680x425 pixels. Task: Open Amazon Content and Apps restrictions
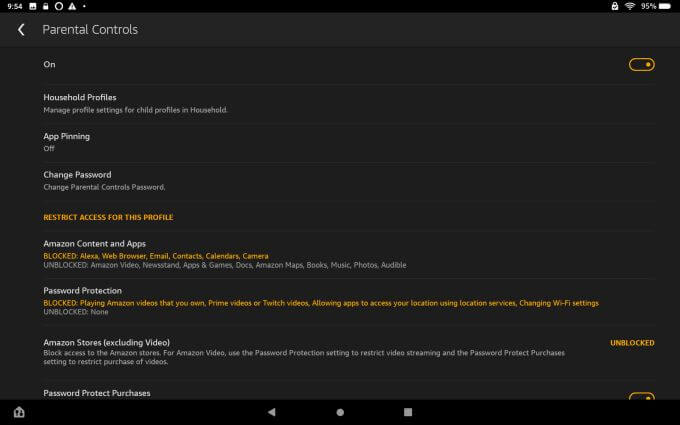[x=349, y=254]
